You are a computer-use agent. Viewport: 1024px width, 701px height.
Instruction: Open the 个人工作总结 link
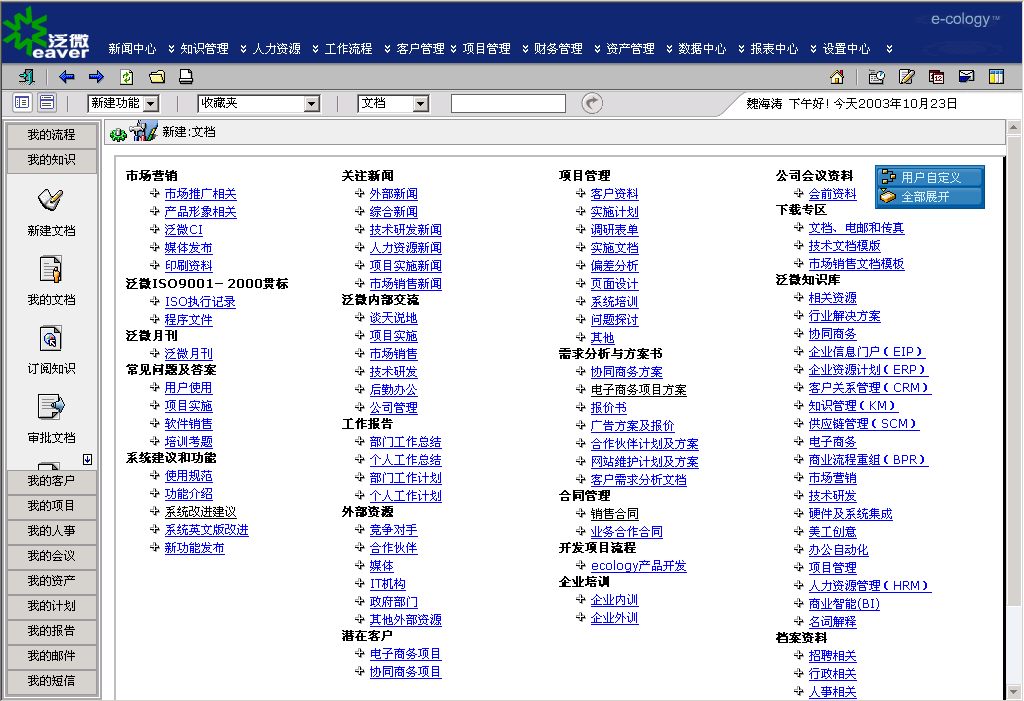[405, 460]
